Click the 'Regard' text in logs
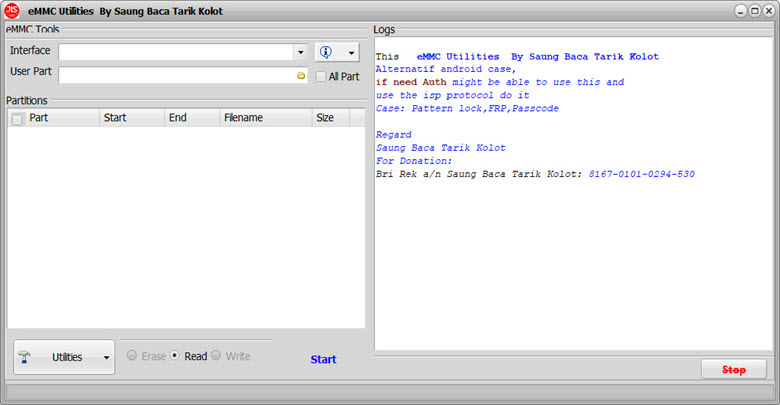The image size is (780, 405). (x=393, y=135)
